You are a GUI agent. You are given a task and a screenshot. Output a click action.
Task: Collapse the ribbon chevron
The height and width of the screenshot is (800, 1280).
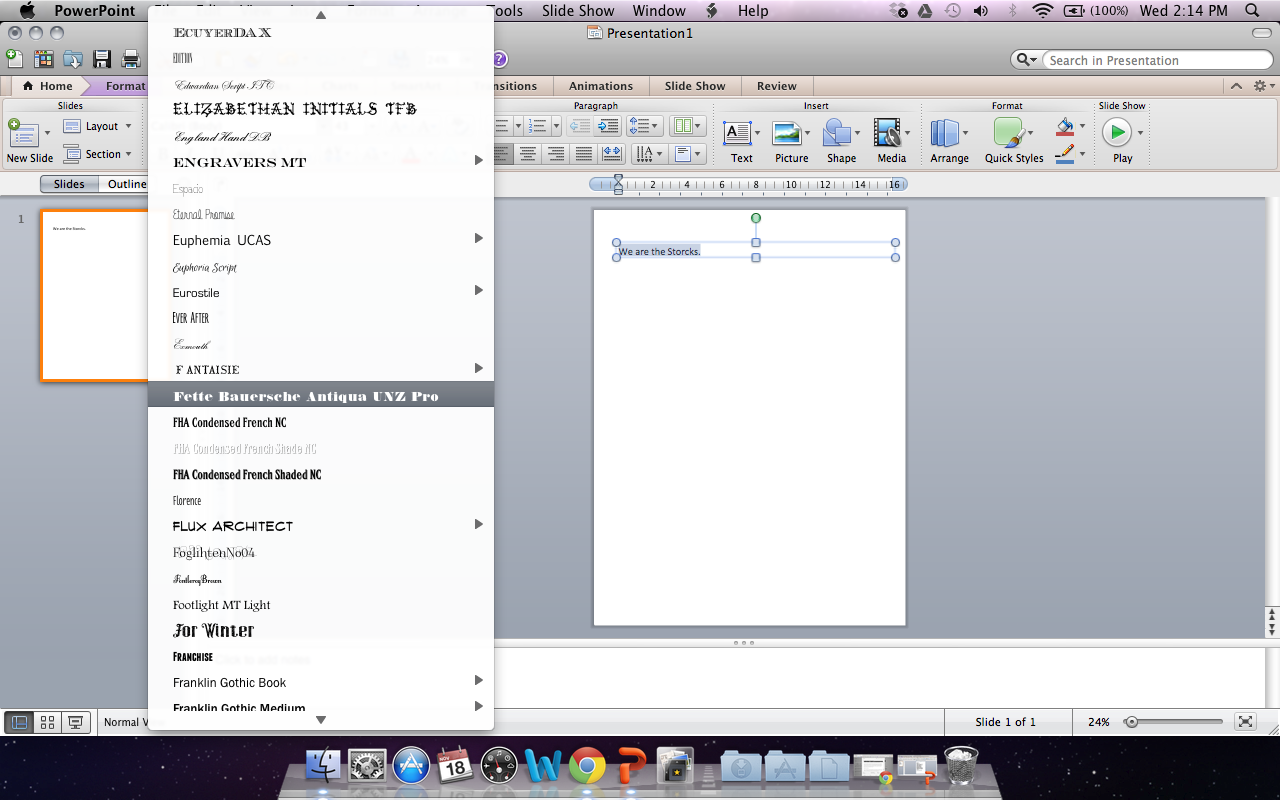coord(1237,86)
